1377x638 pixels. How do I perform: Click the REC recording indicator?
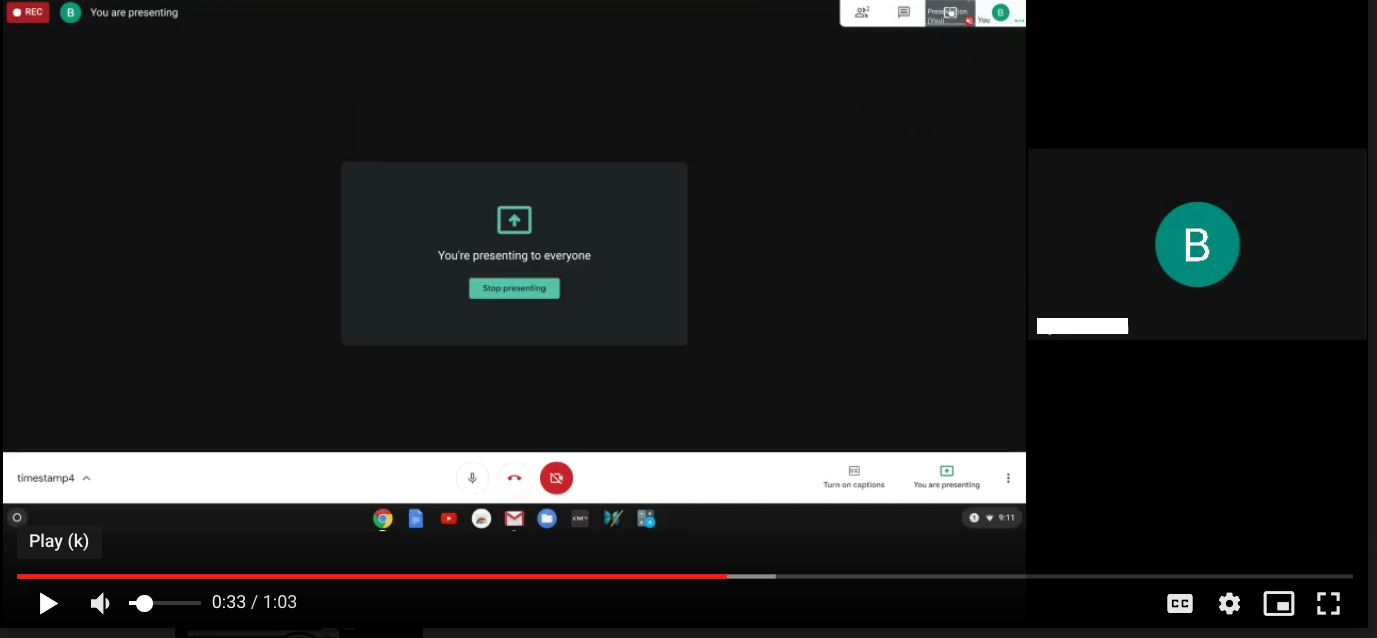[27, 12]
